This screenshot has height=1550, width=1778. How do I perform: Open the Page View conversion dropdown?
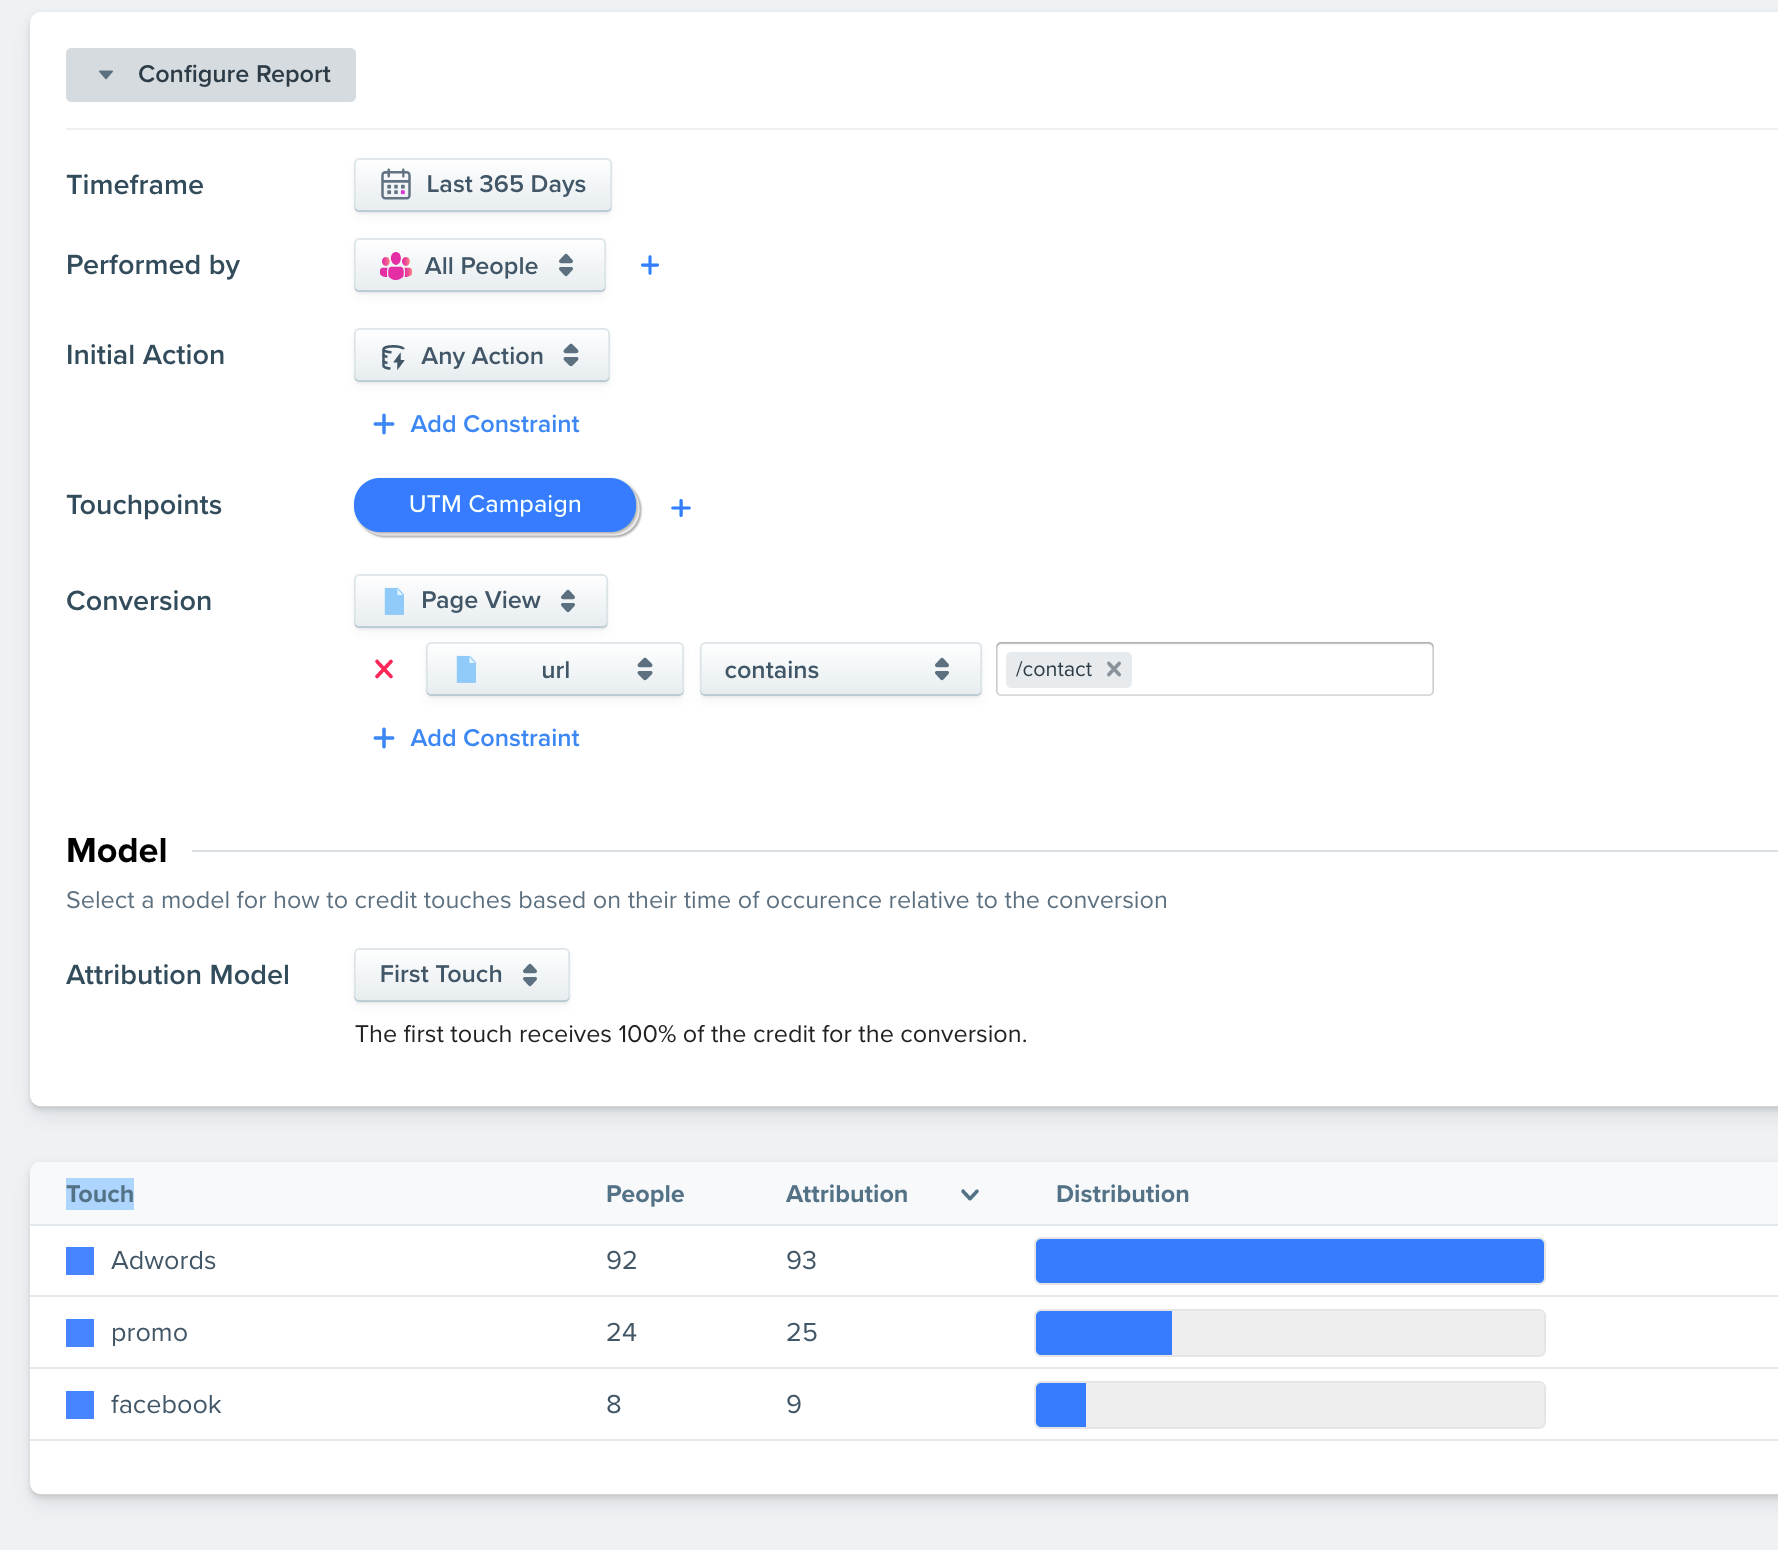481,601
